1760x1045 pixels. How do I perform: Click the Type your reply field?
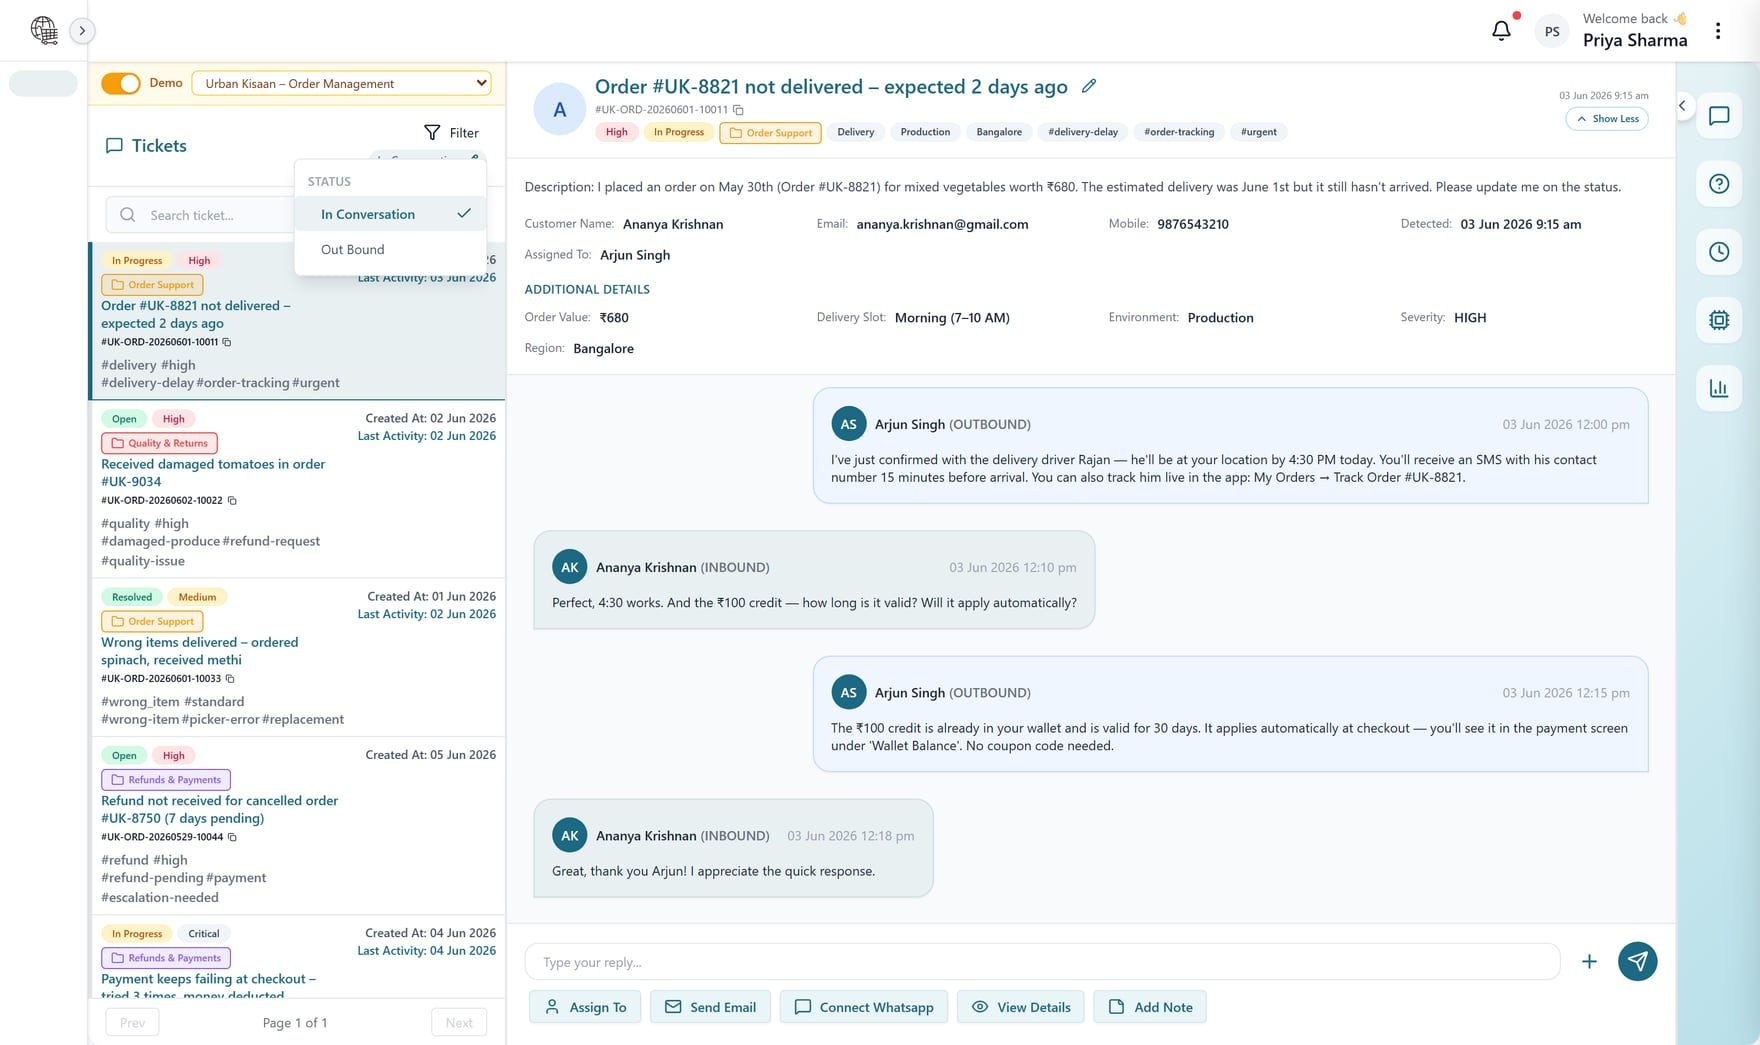point(1042,962)
